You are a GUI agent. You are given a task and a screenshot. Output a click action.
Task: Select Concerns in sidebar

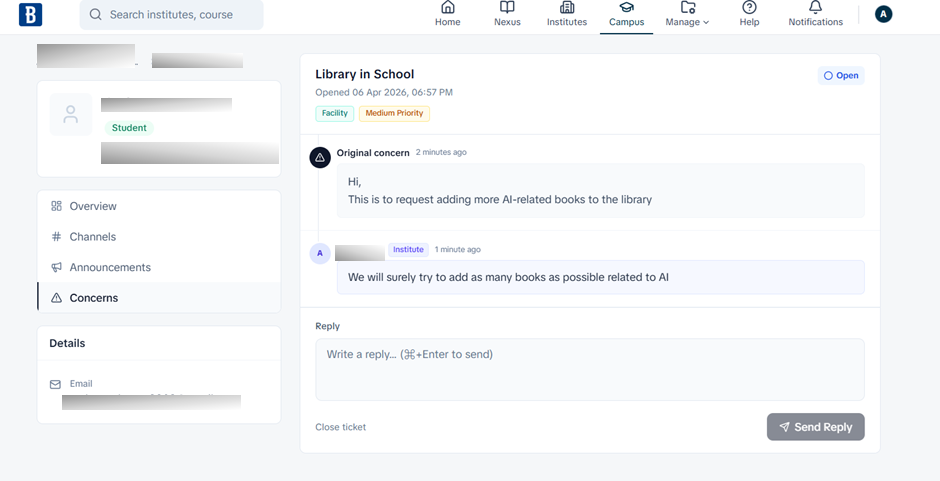click(x=93, y=298)
